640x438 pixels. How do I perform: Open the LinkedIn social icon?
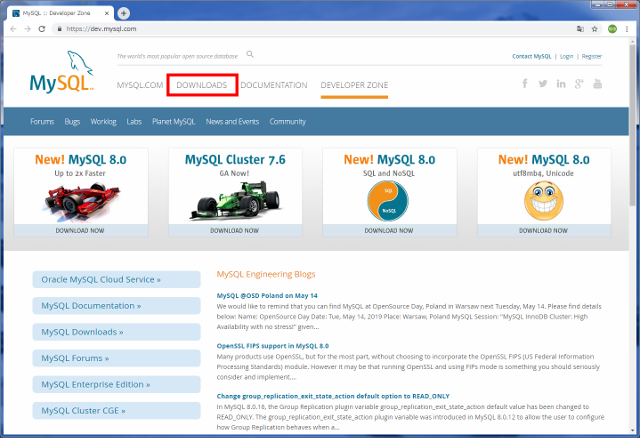click(561, 84)
